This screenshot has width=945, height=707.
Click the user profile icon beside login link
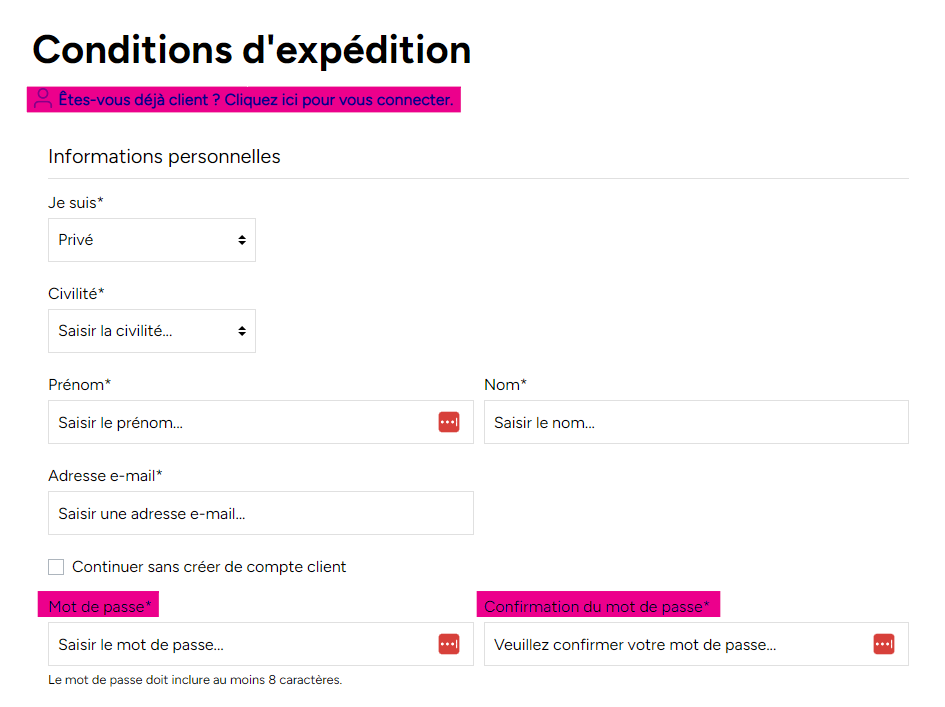(x=43, y=99)
